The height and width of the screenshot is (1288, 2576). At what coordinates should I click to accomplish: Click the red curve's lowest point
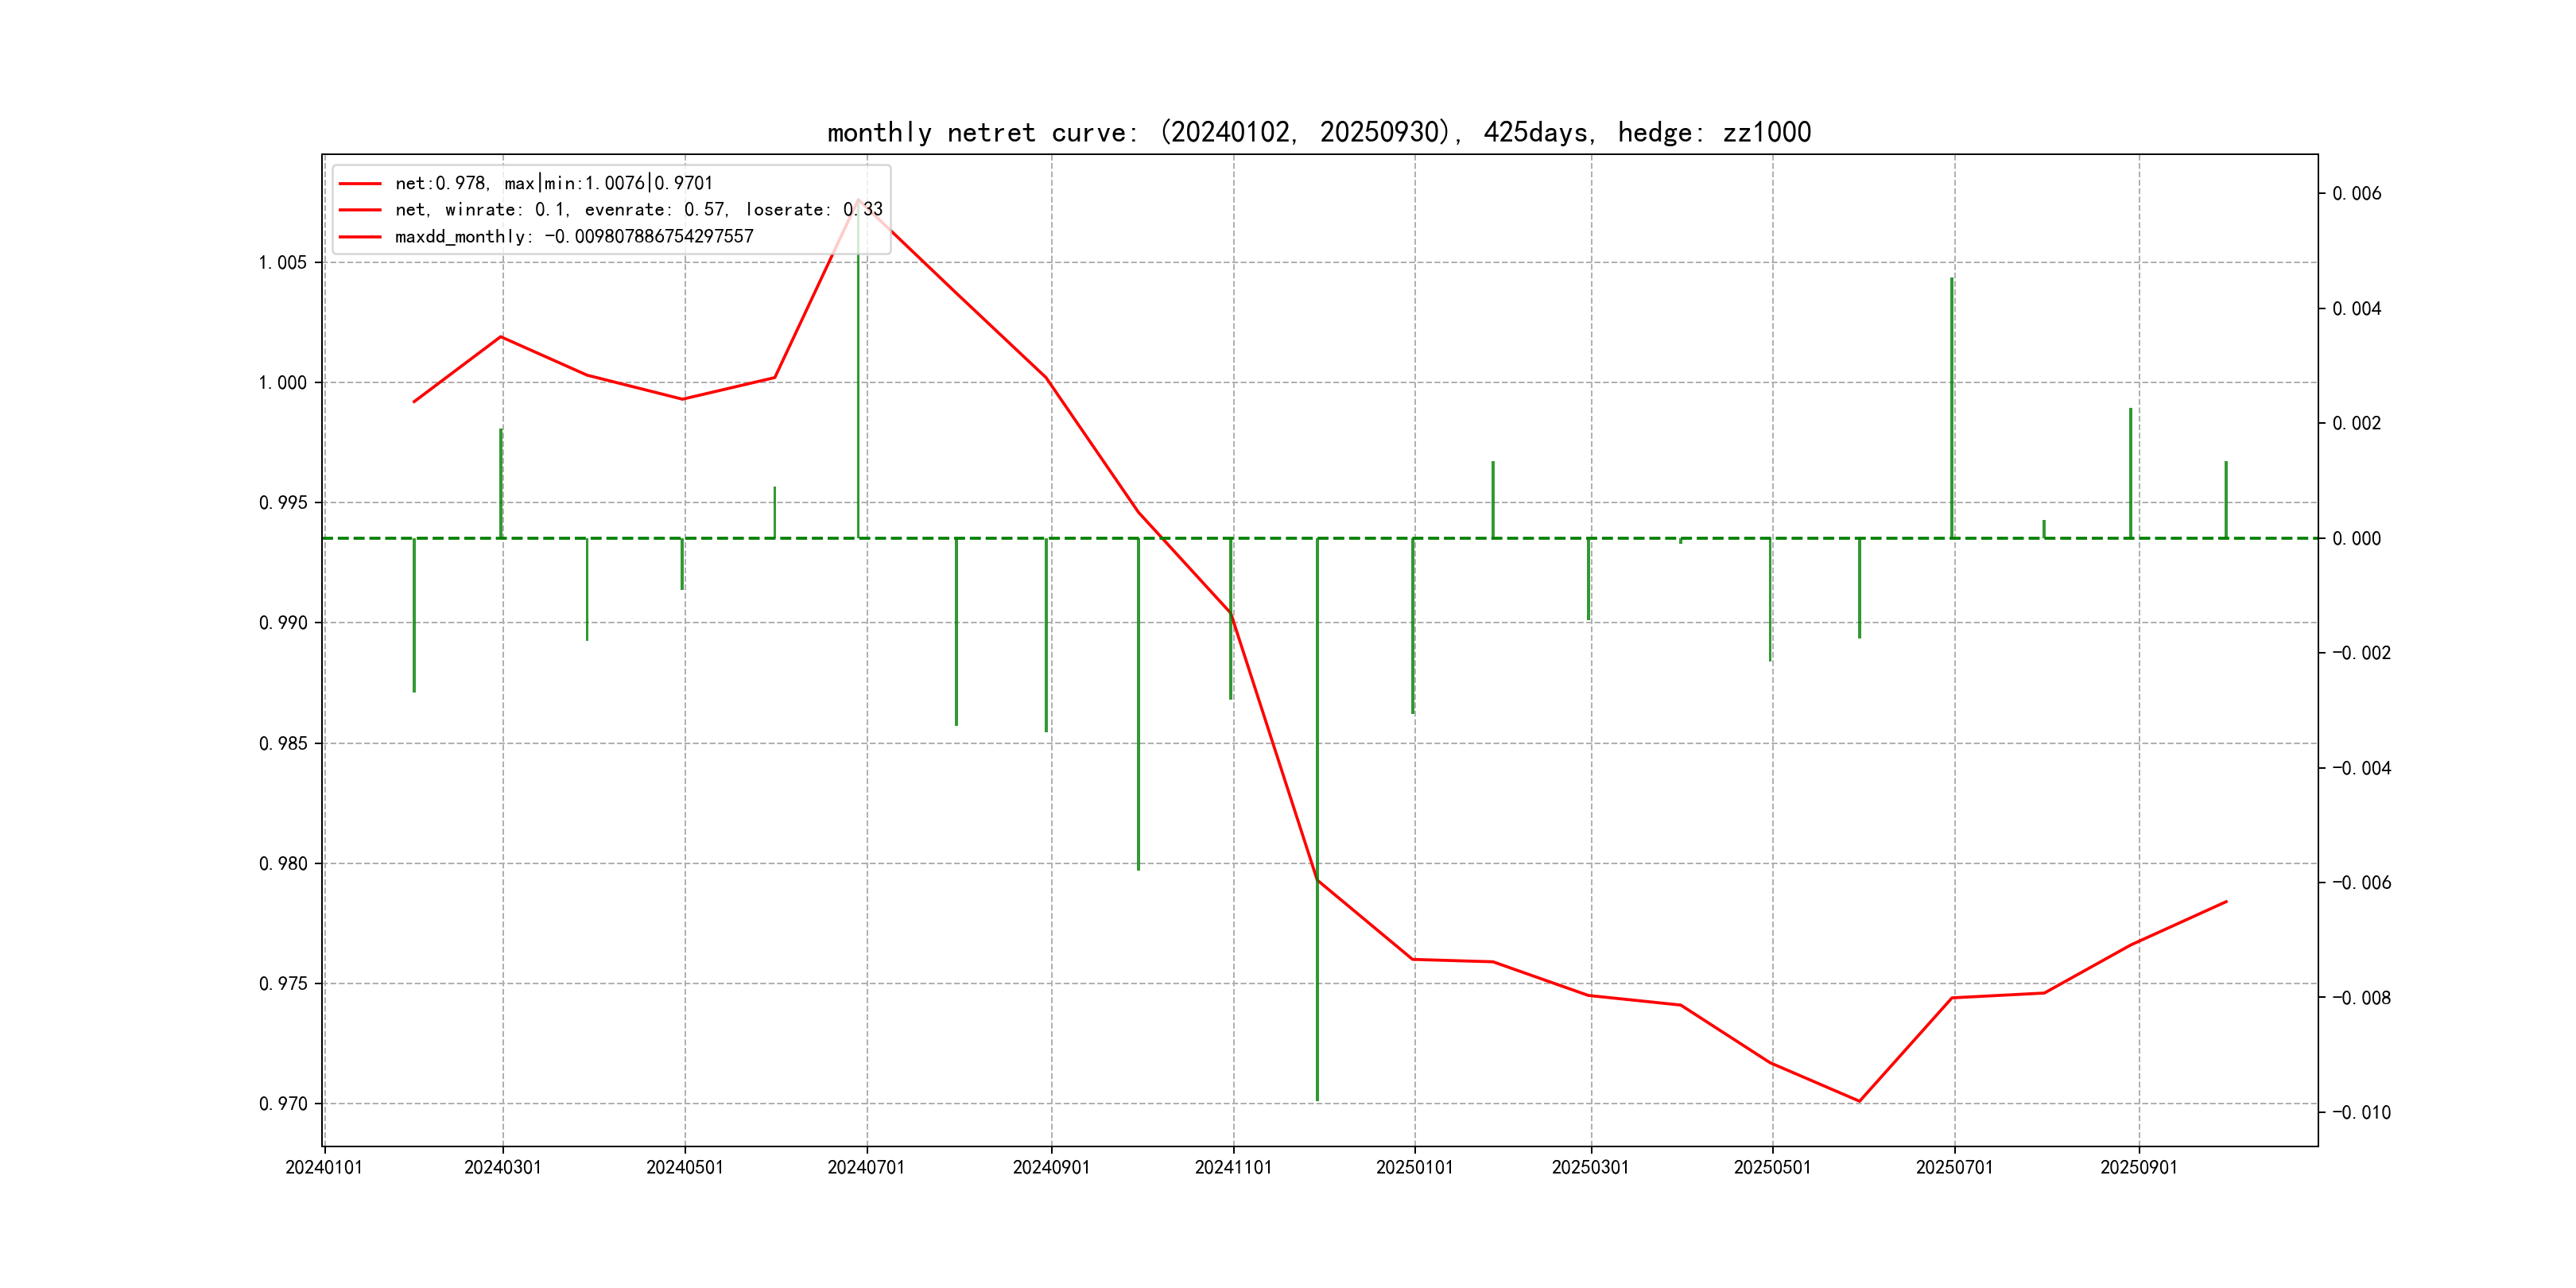click(x=1859, y=1101)
